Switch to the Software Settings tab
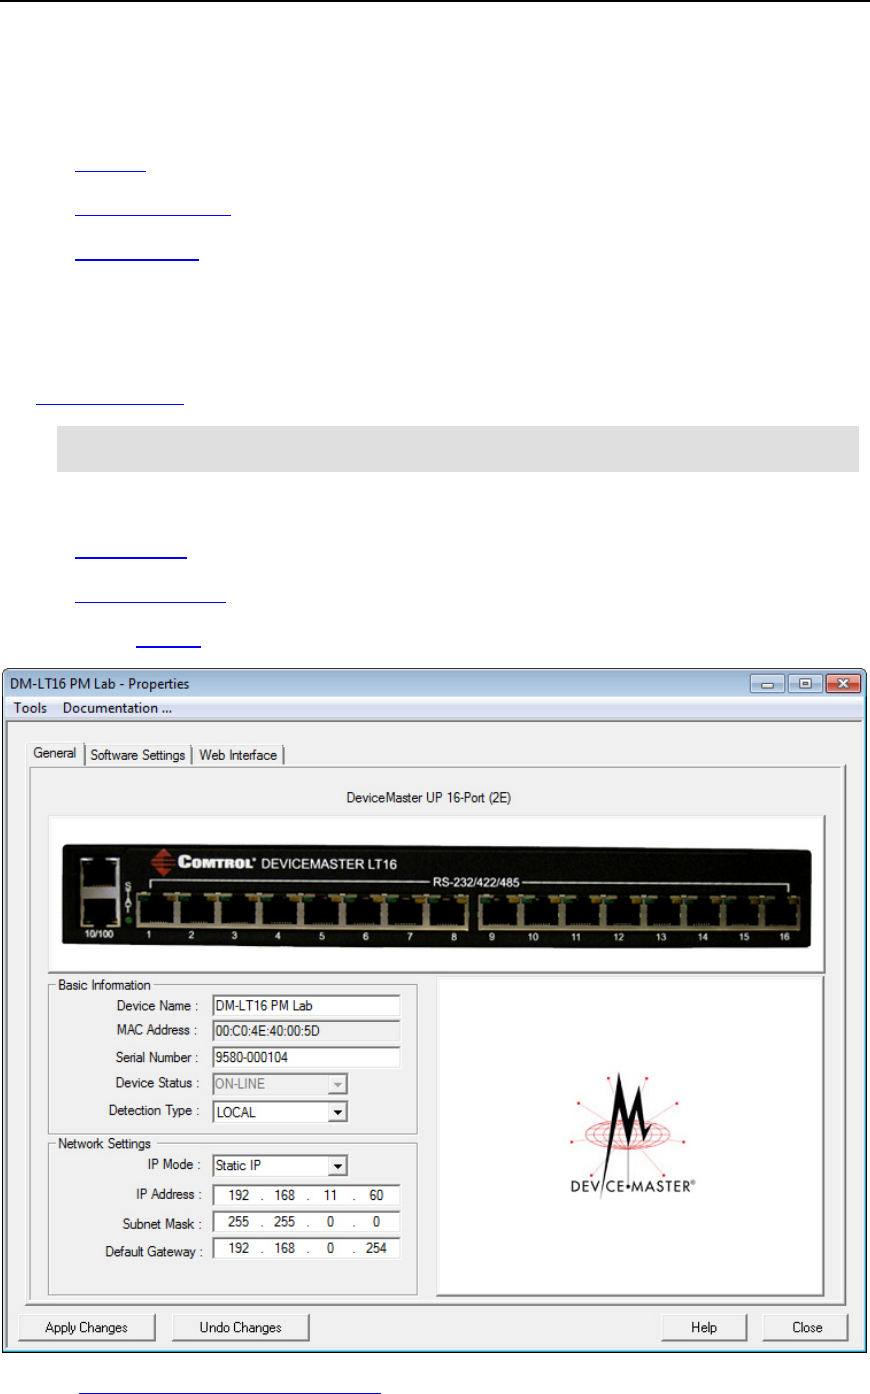The image size is (870, 1394). click(137, 755)
